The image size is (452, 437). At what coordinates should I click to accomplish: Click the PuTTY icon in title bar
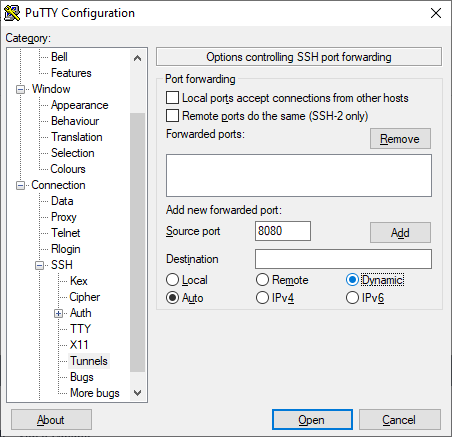pyautogui.click(x=12, y=13)
